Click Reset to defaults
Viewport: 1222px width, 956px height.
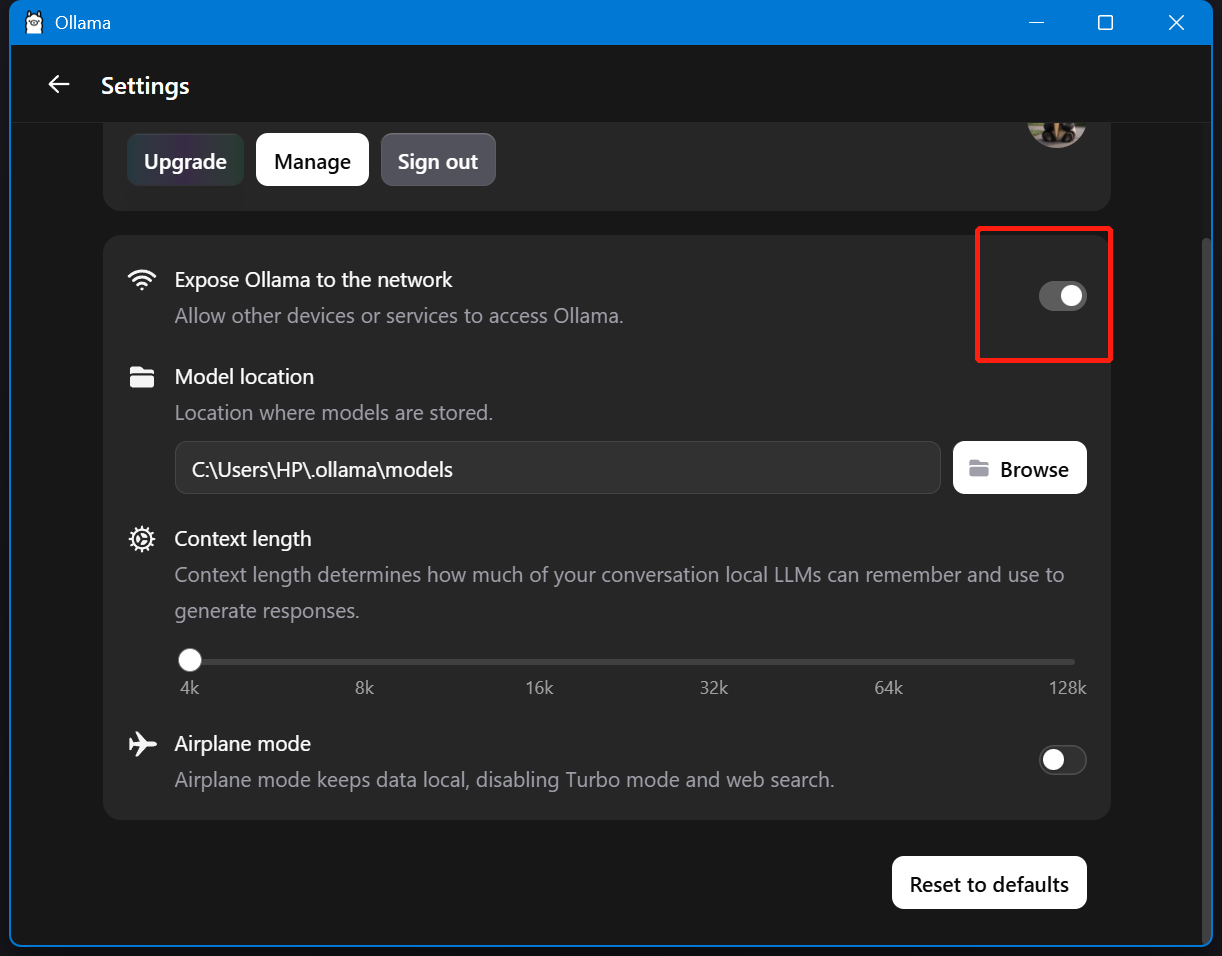pyautogui.click(x=989, y=883)
